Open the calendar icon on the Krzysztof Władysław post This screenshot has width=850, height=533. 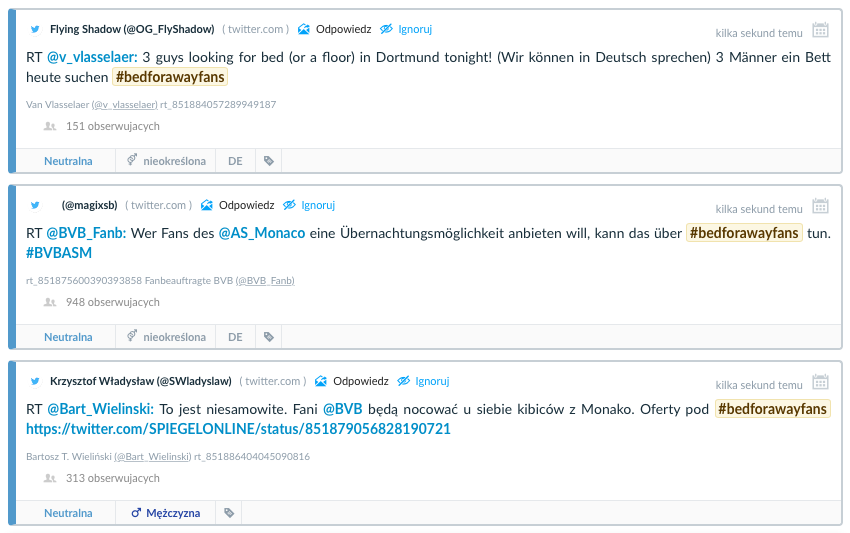820,382
